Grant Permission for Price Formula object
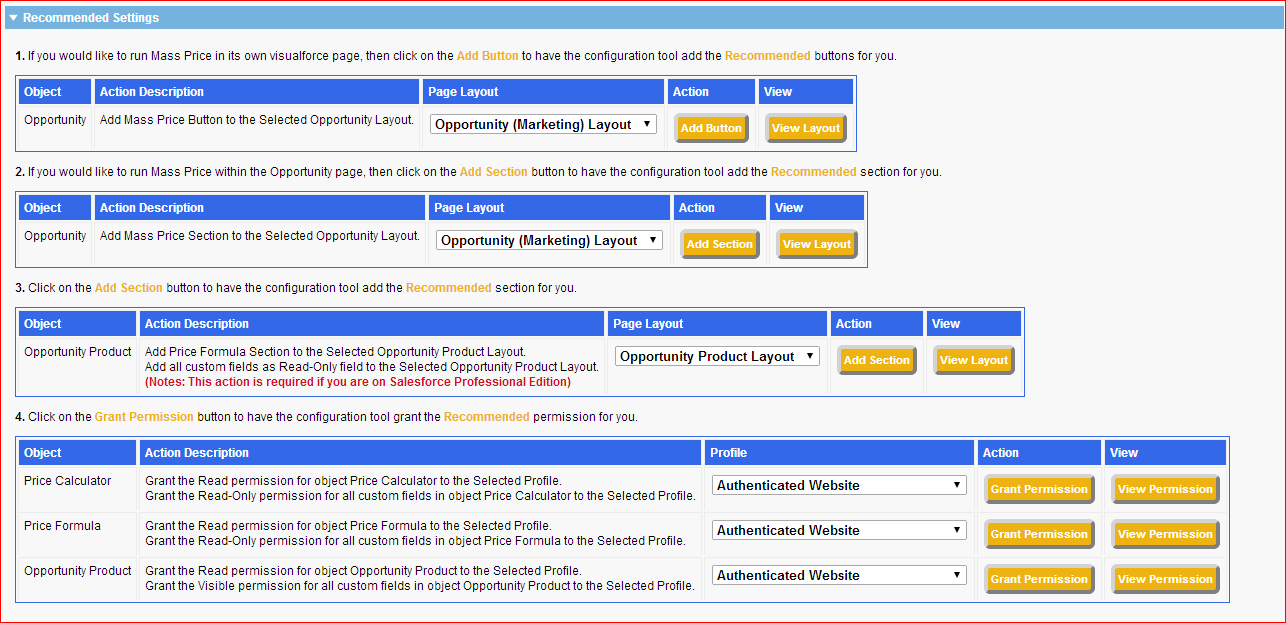This screenshot has width=1286, height=623. point(1039,534)
